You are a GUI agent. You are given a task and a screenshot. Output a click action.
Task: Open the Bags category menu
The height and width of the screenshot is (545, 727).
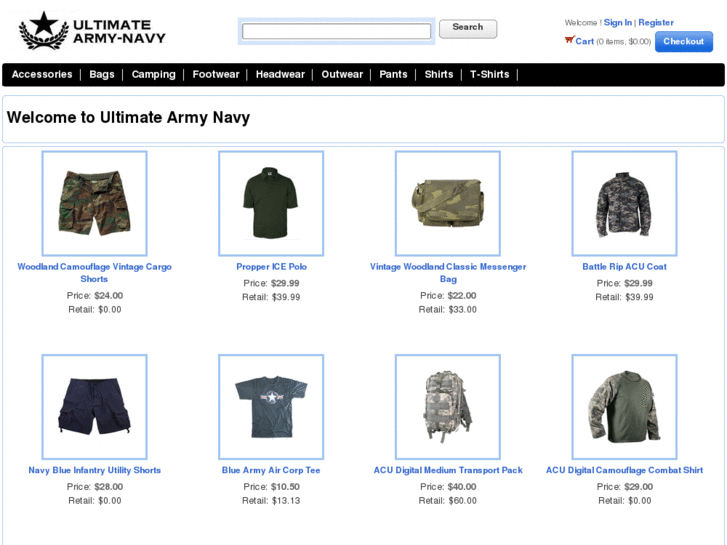point(102,74)
